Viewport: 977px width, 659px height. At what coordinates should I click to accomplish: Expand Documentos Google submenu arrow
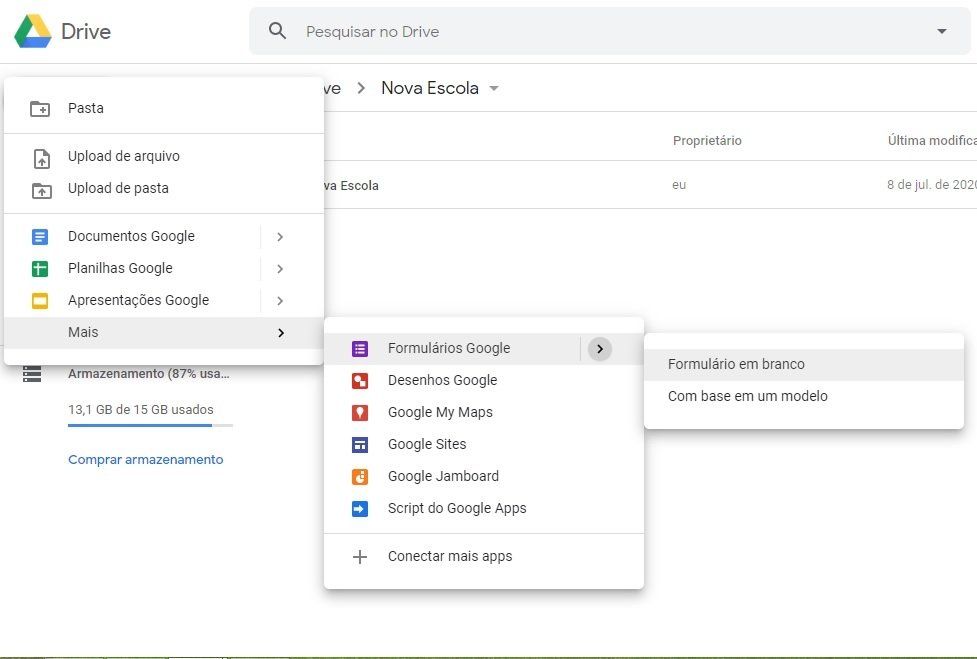(x=280, y=237)
